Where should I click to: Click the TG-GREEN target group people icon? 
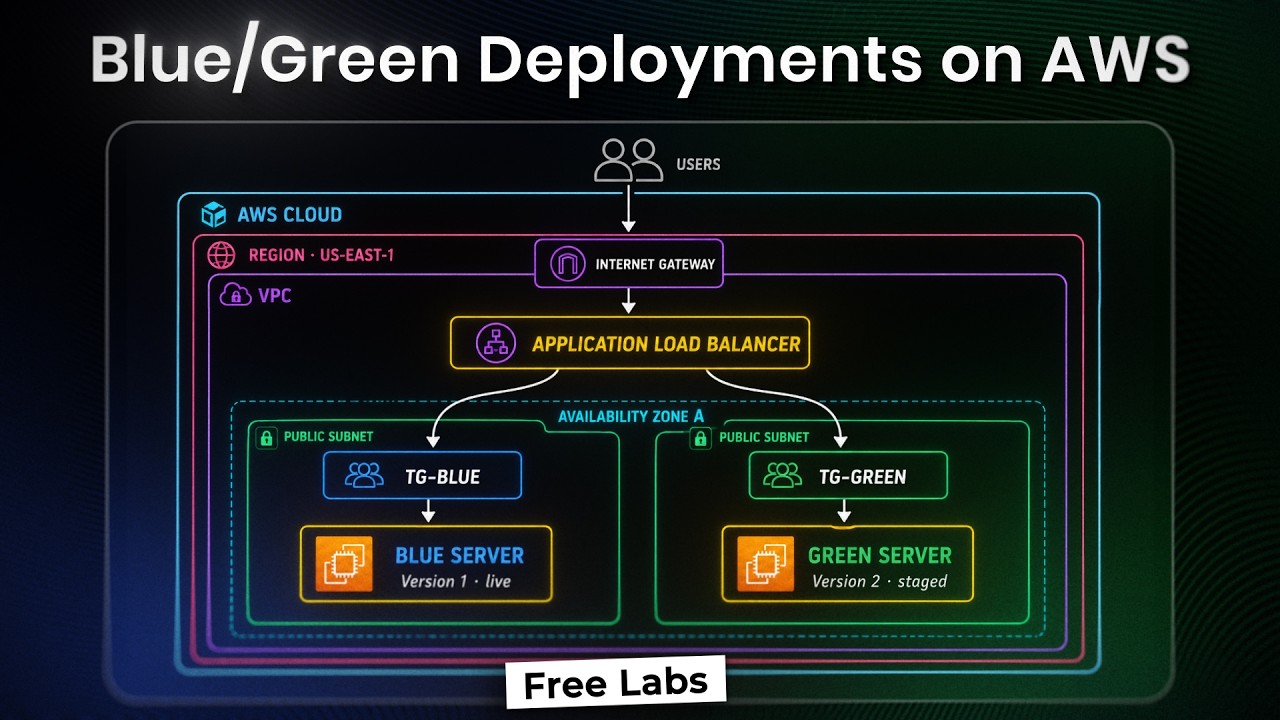(x=783, y=476)
